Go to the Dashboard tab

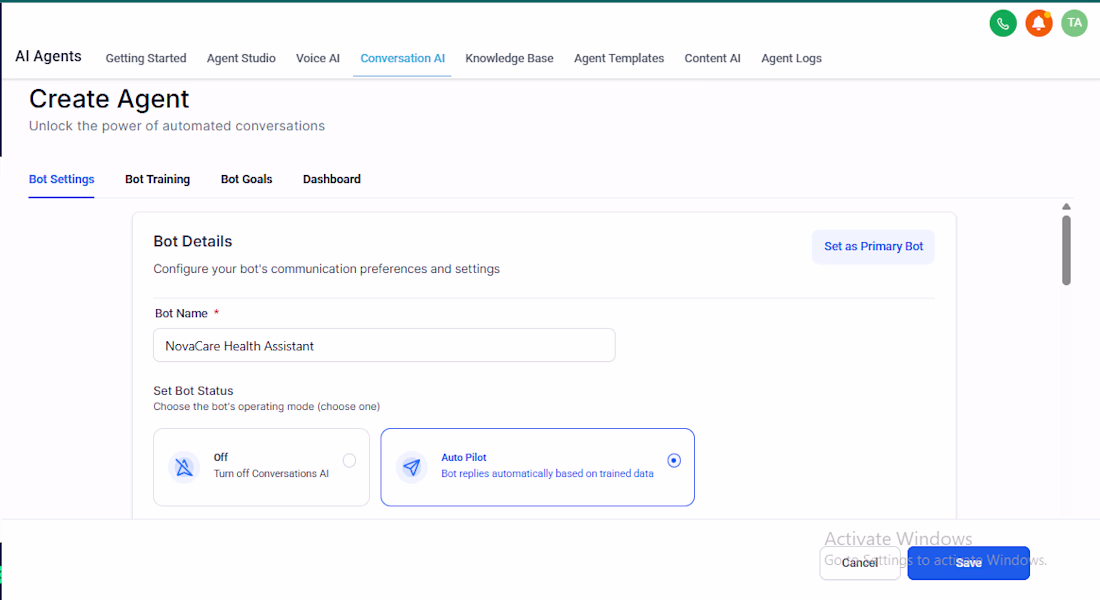[332, 179]
